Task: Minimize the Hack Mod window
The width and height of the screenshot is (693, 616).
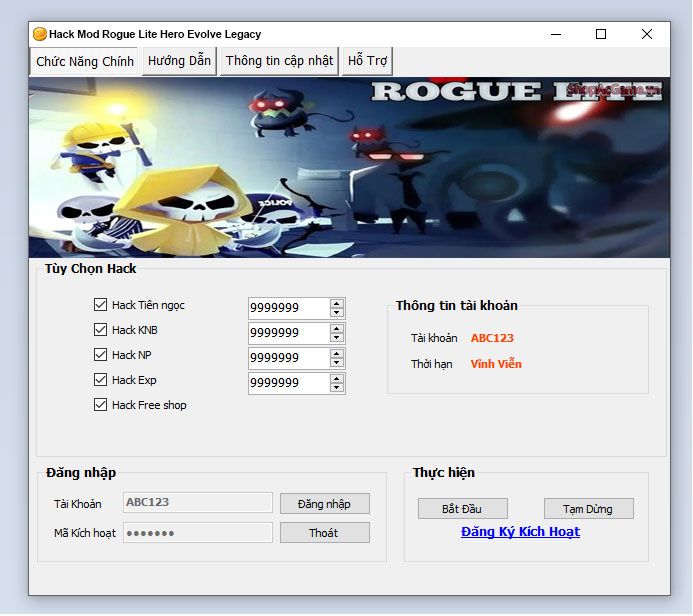Action: coord(556,34)
